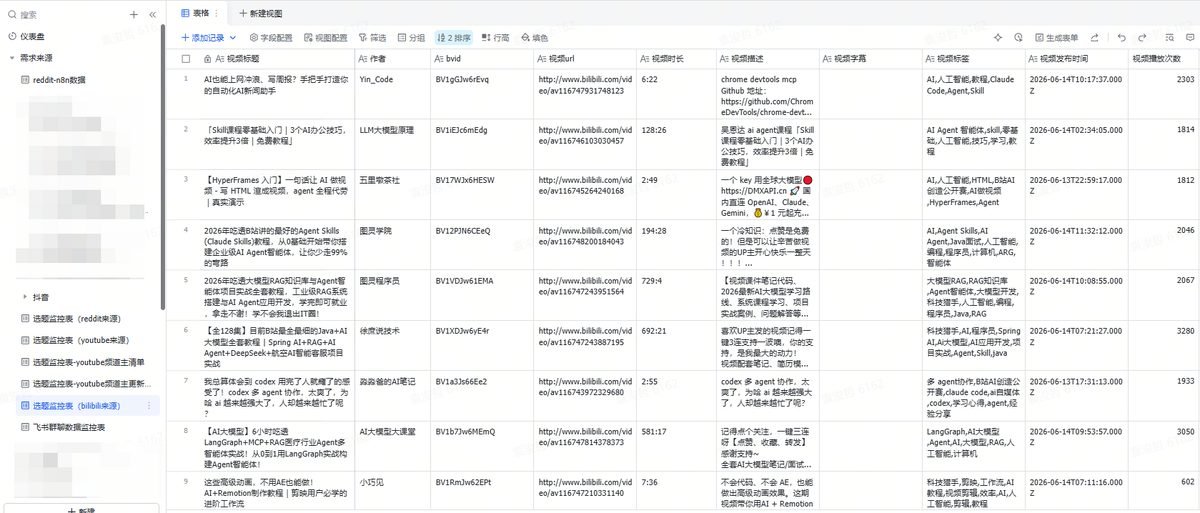Click bvid cell BV1RmJw62EPt

[x=482, y=492]
